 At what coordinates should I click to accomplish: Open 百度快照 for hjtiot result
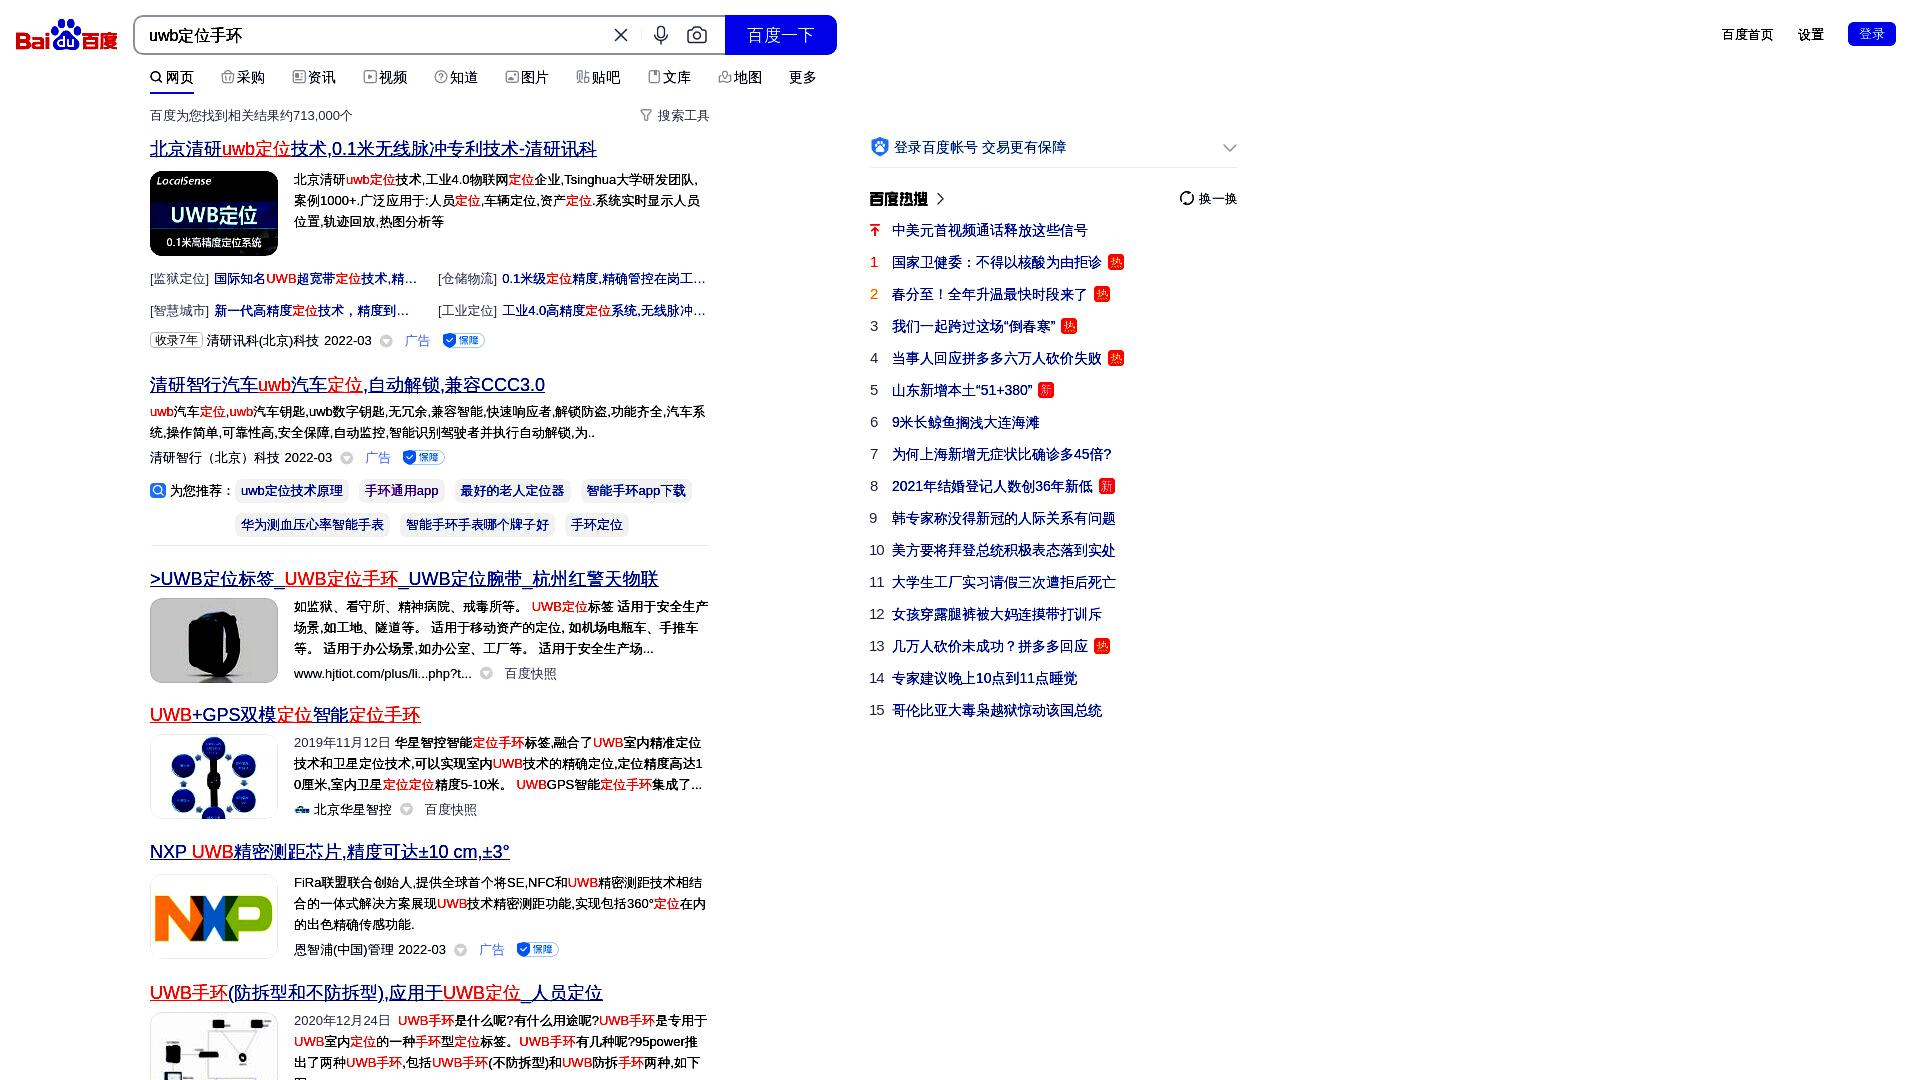[530, 674]
